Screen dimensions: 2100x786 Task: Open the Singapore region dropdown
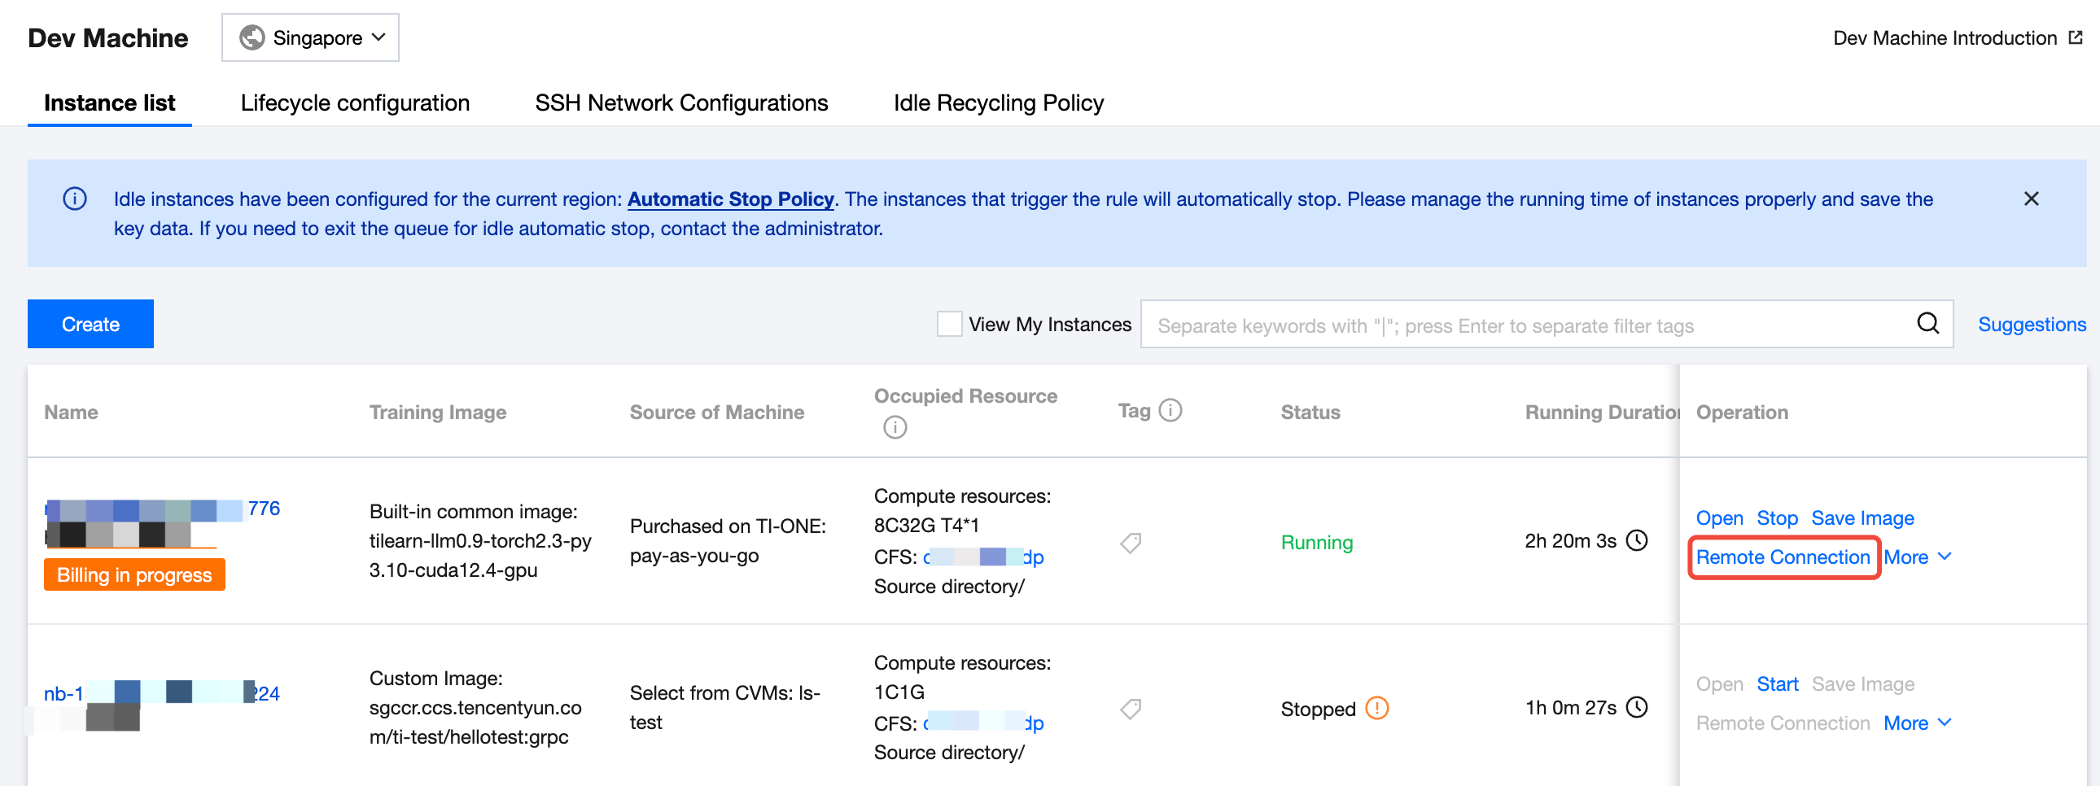311,38
